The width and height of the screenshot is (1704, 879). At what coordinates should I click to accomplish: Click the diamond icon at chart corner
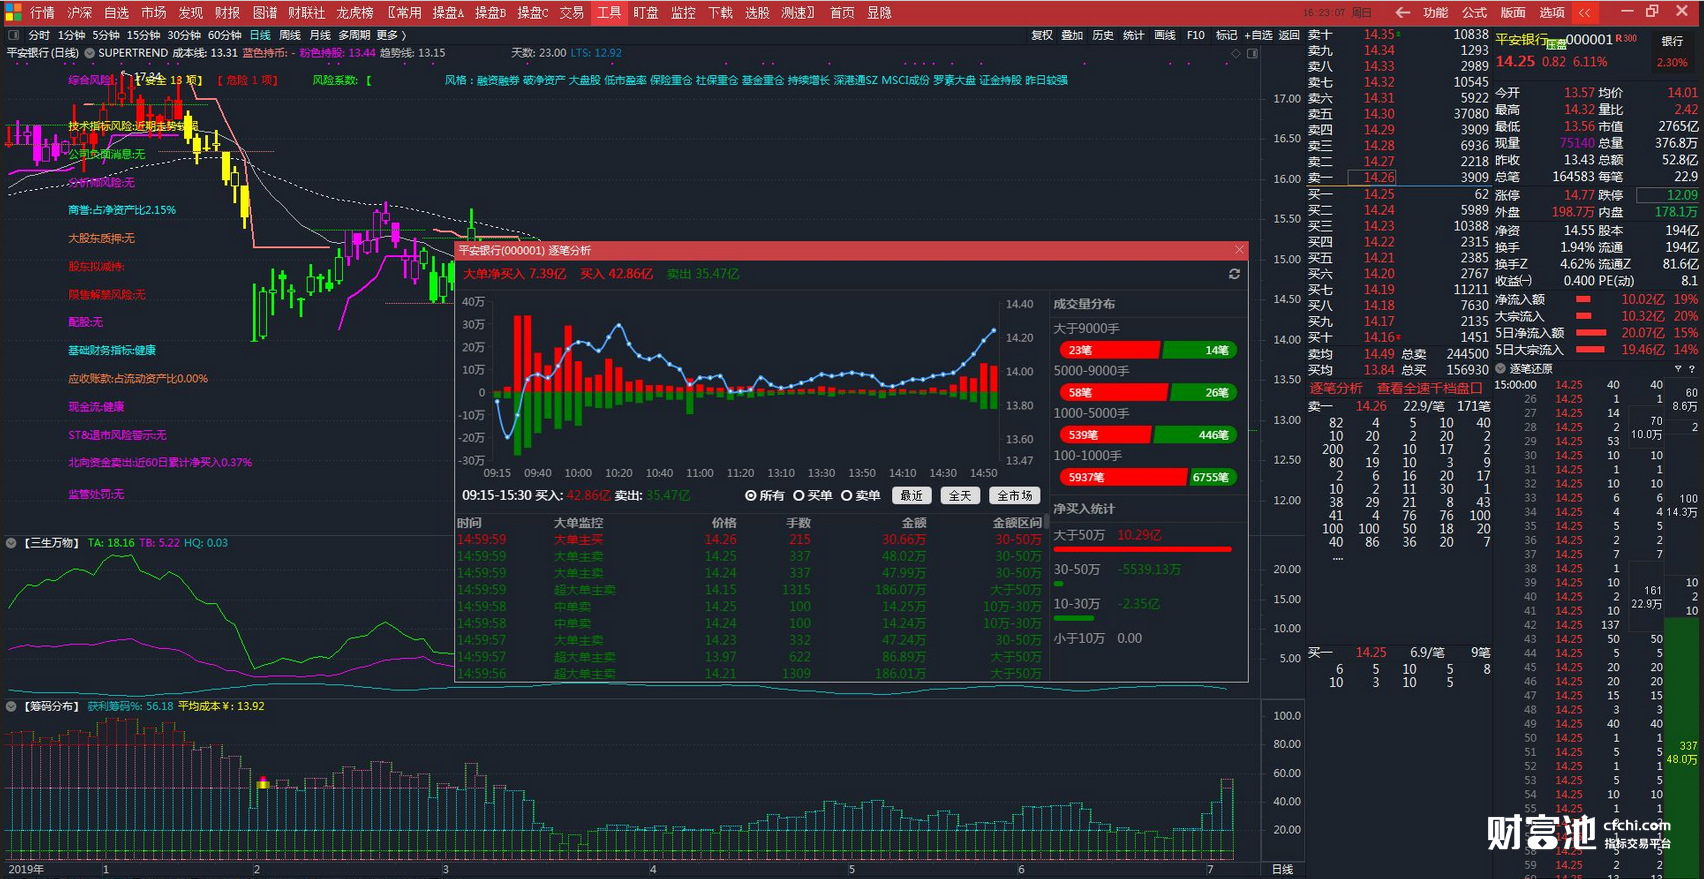click(x=1236, y=53)
